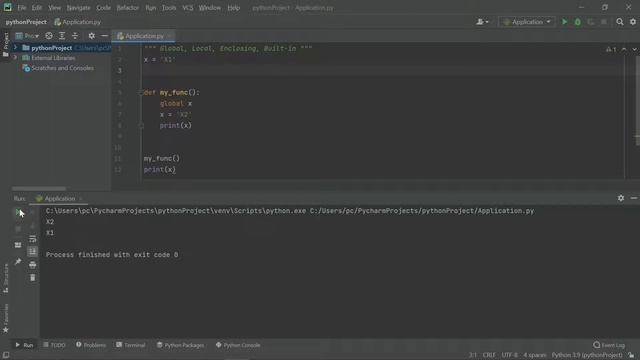Open the Edit menu

click(x=37, y=8)
